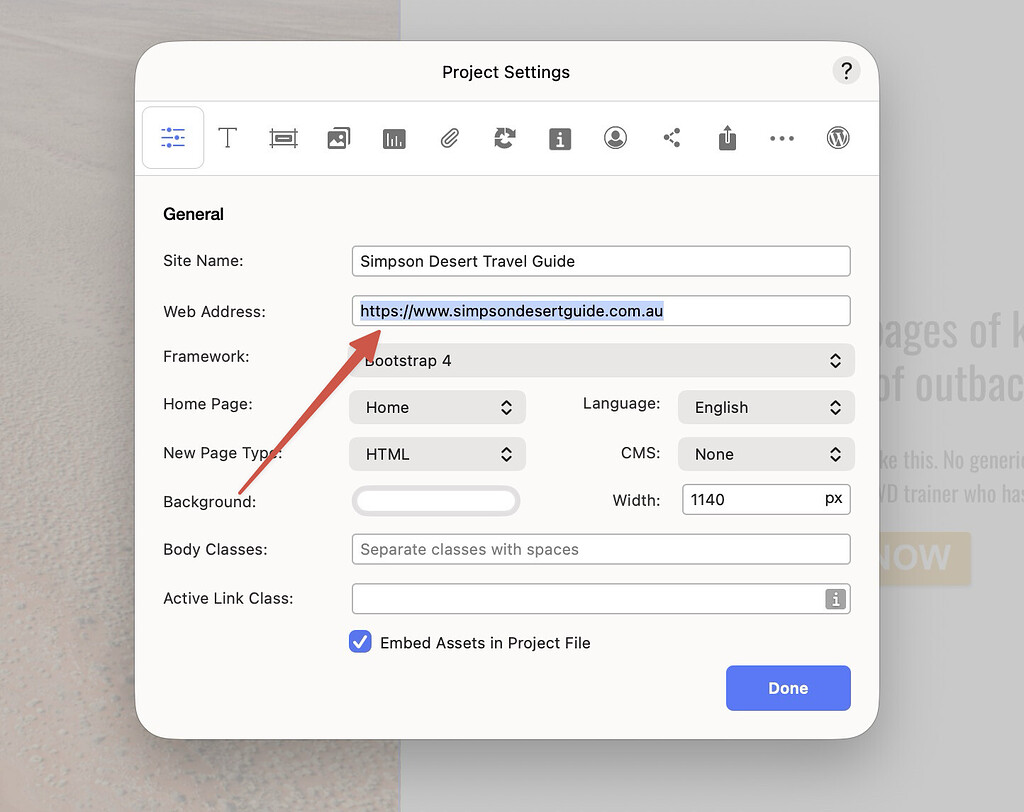Open the attachments paperclip tab
The width and height of the screenshot is (1024, 812).
point(449,138)
